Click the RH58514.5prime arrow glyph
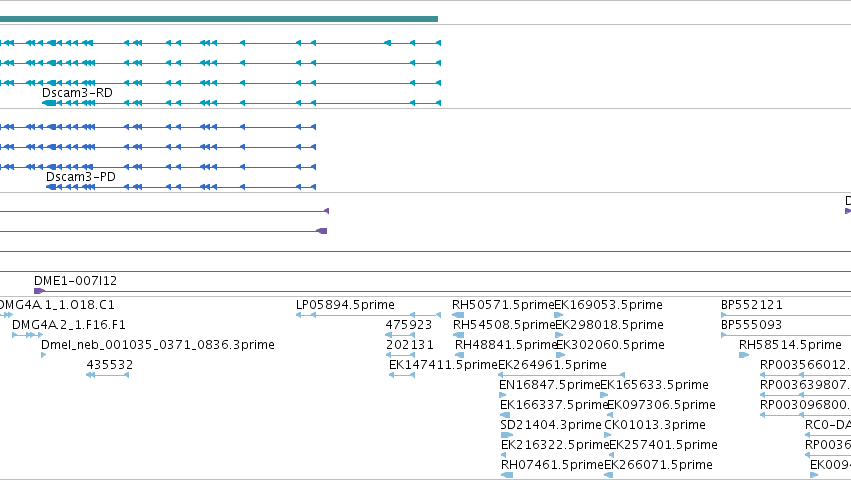This screenshot has height=480, width=851. pos(744,355)
